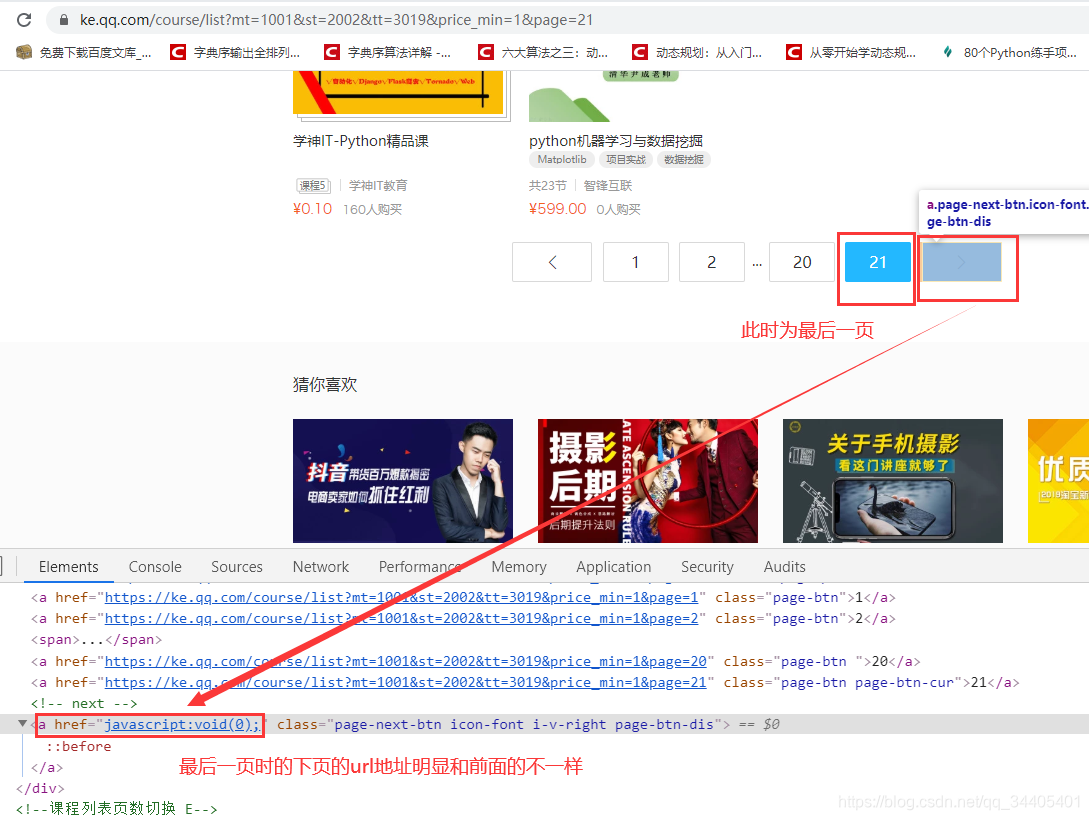Switch to the Sources DevTools tab
The height and width of the screenshot is (820, 1089).
(x=237, y=567)
